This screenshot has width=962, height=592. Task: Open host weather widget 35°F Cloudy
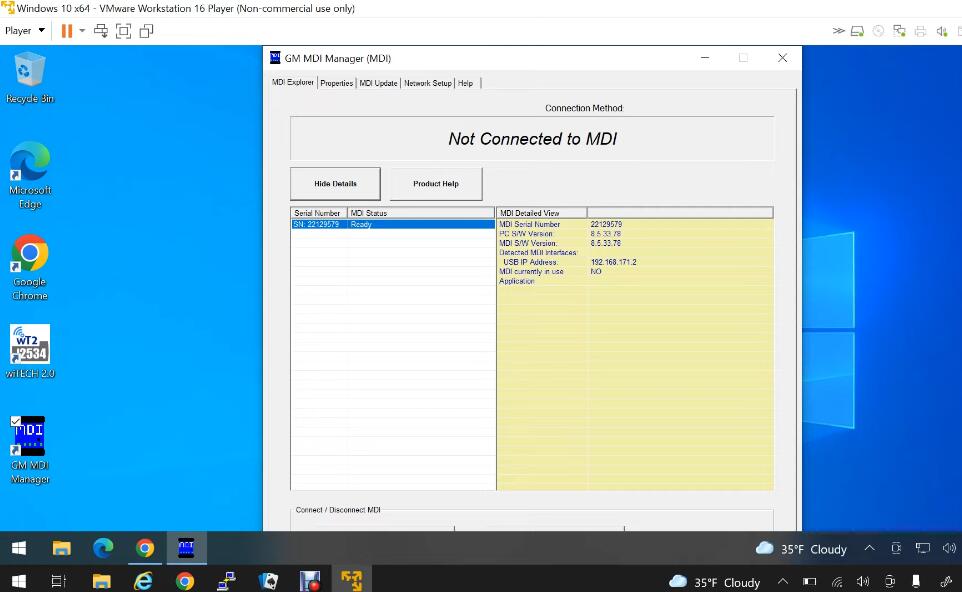tap(715, 582)
